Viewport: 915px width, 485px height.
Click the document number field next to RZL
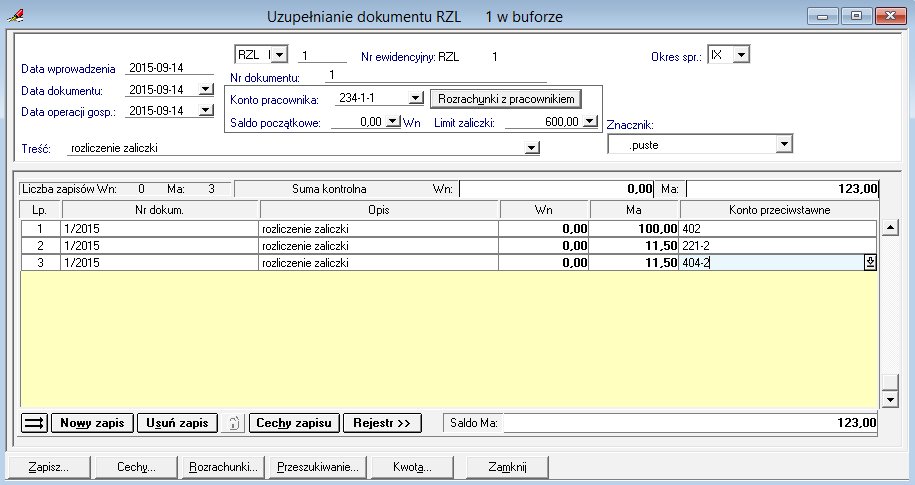(322, 56)
